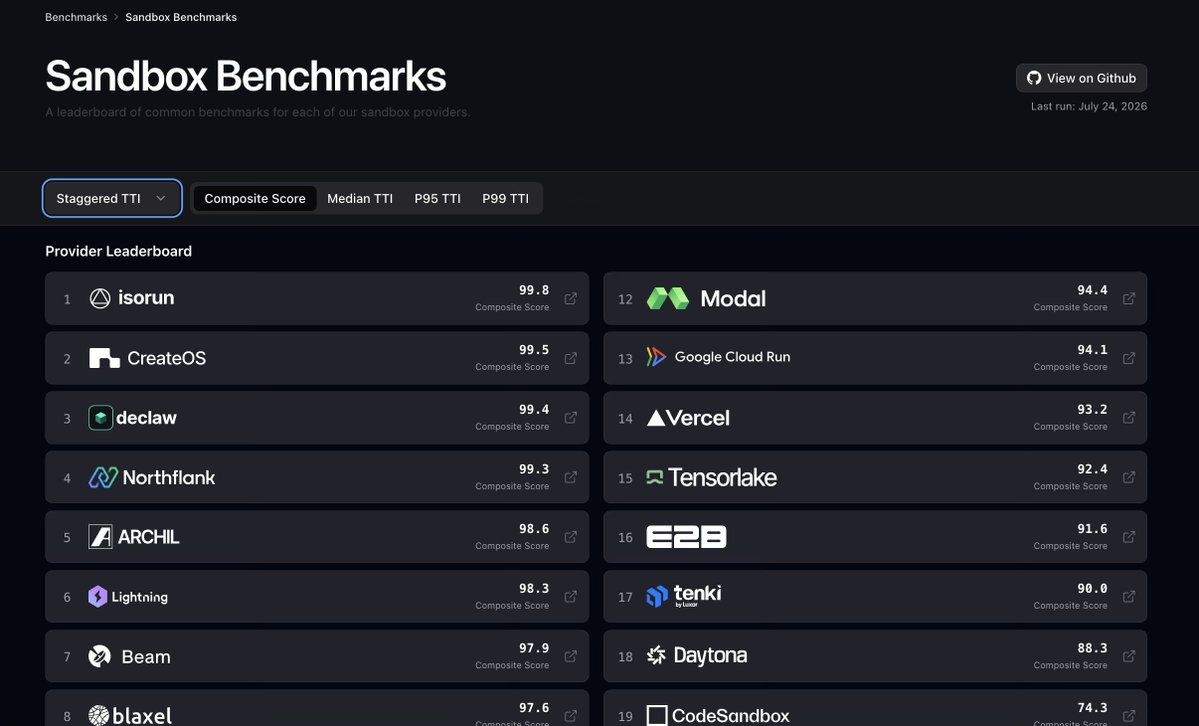1199x726 pixels.
Task: Click the E2B logo
Action: click(x=686, y=537)
